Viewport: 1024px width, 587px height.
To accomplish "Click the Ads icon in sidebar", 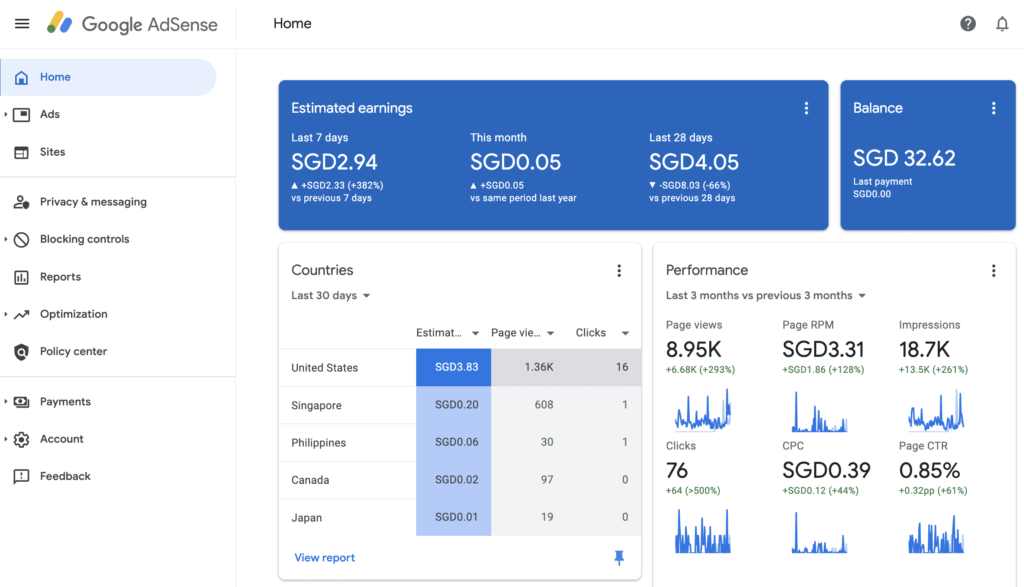I will tap(22, 114).
